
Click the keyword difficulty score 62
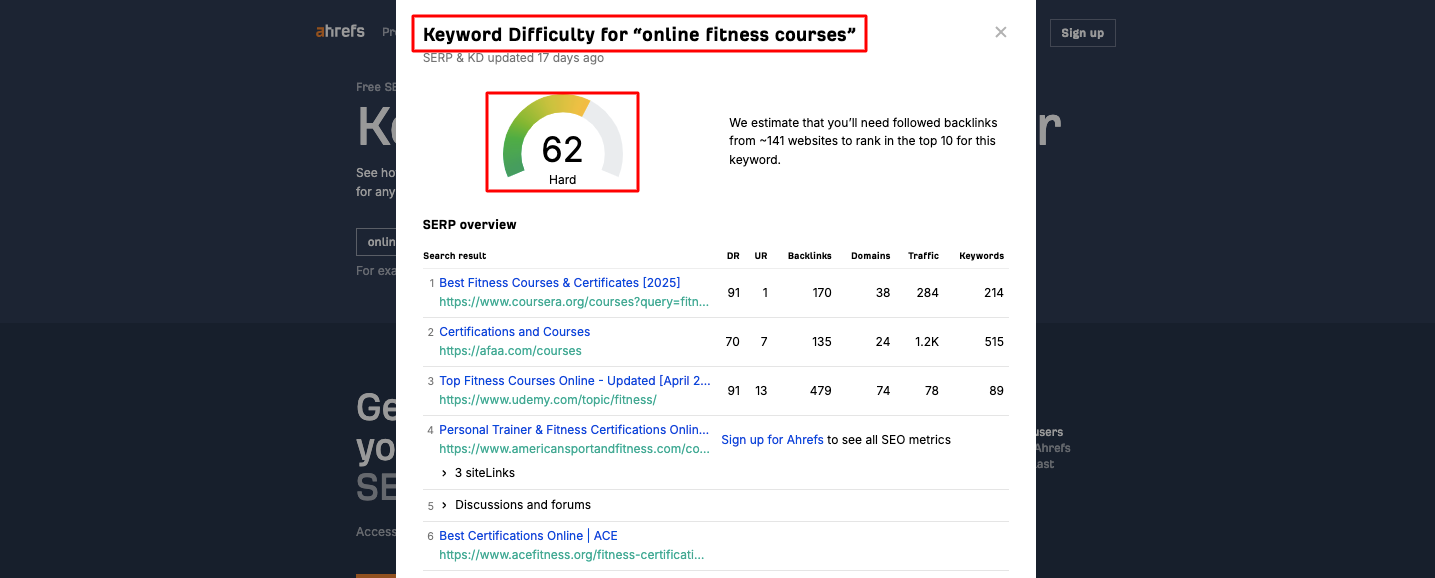[562, 149]
